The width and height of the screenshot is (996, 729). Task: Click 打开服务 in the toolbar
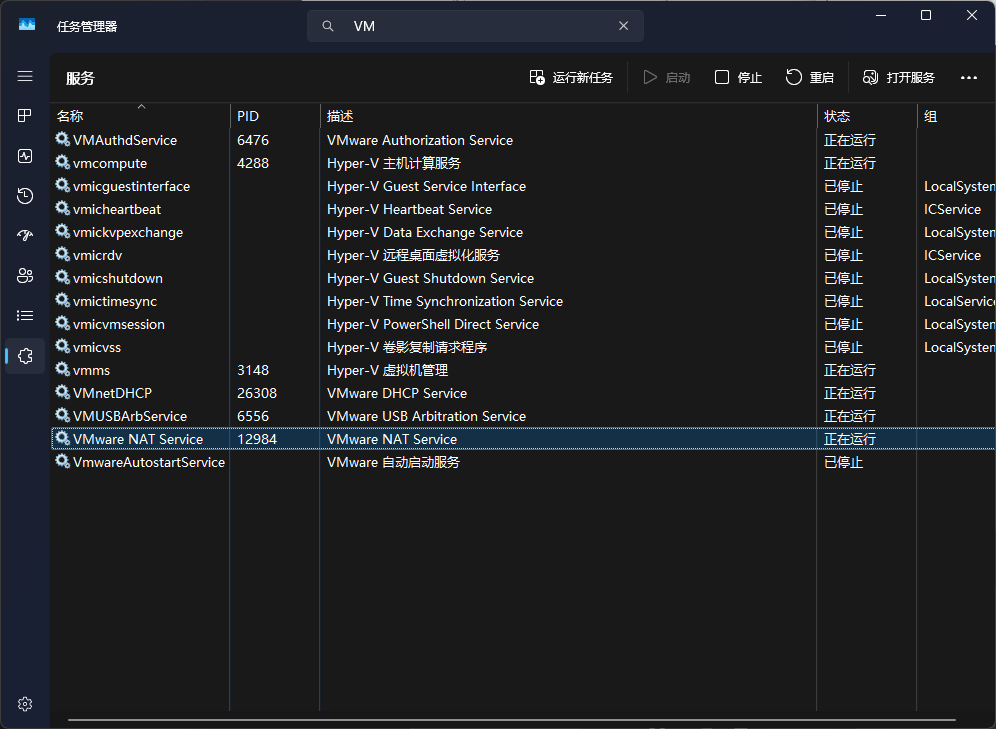(899, 78)
